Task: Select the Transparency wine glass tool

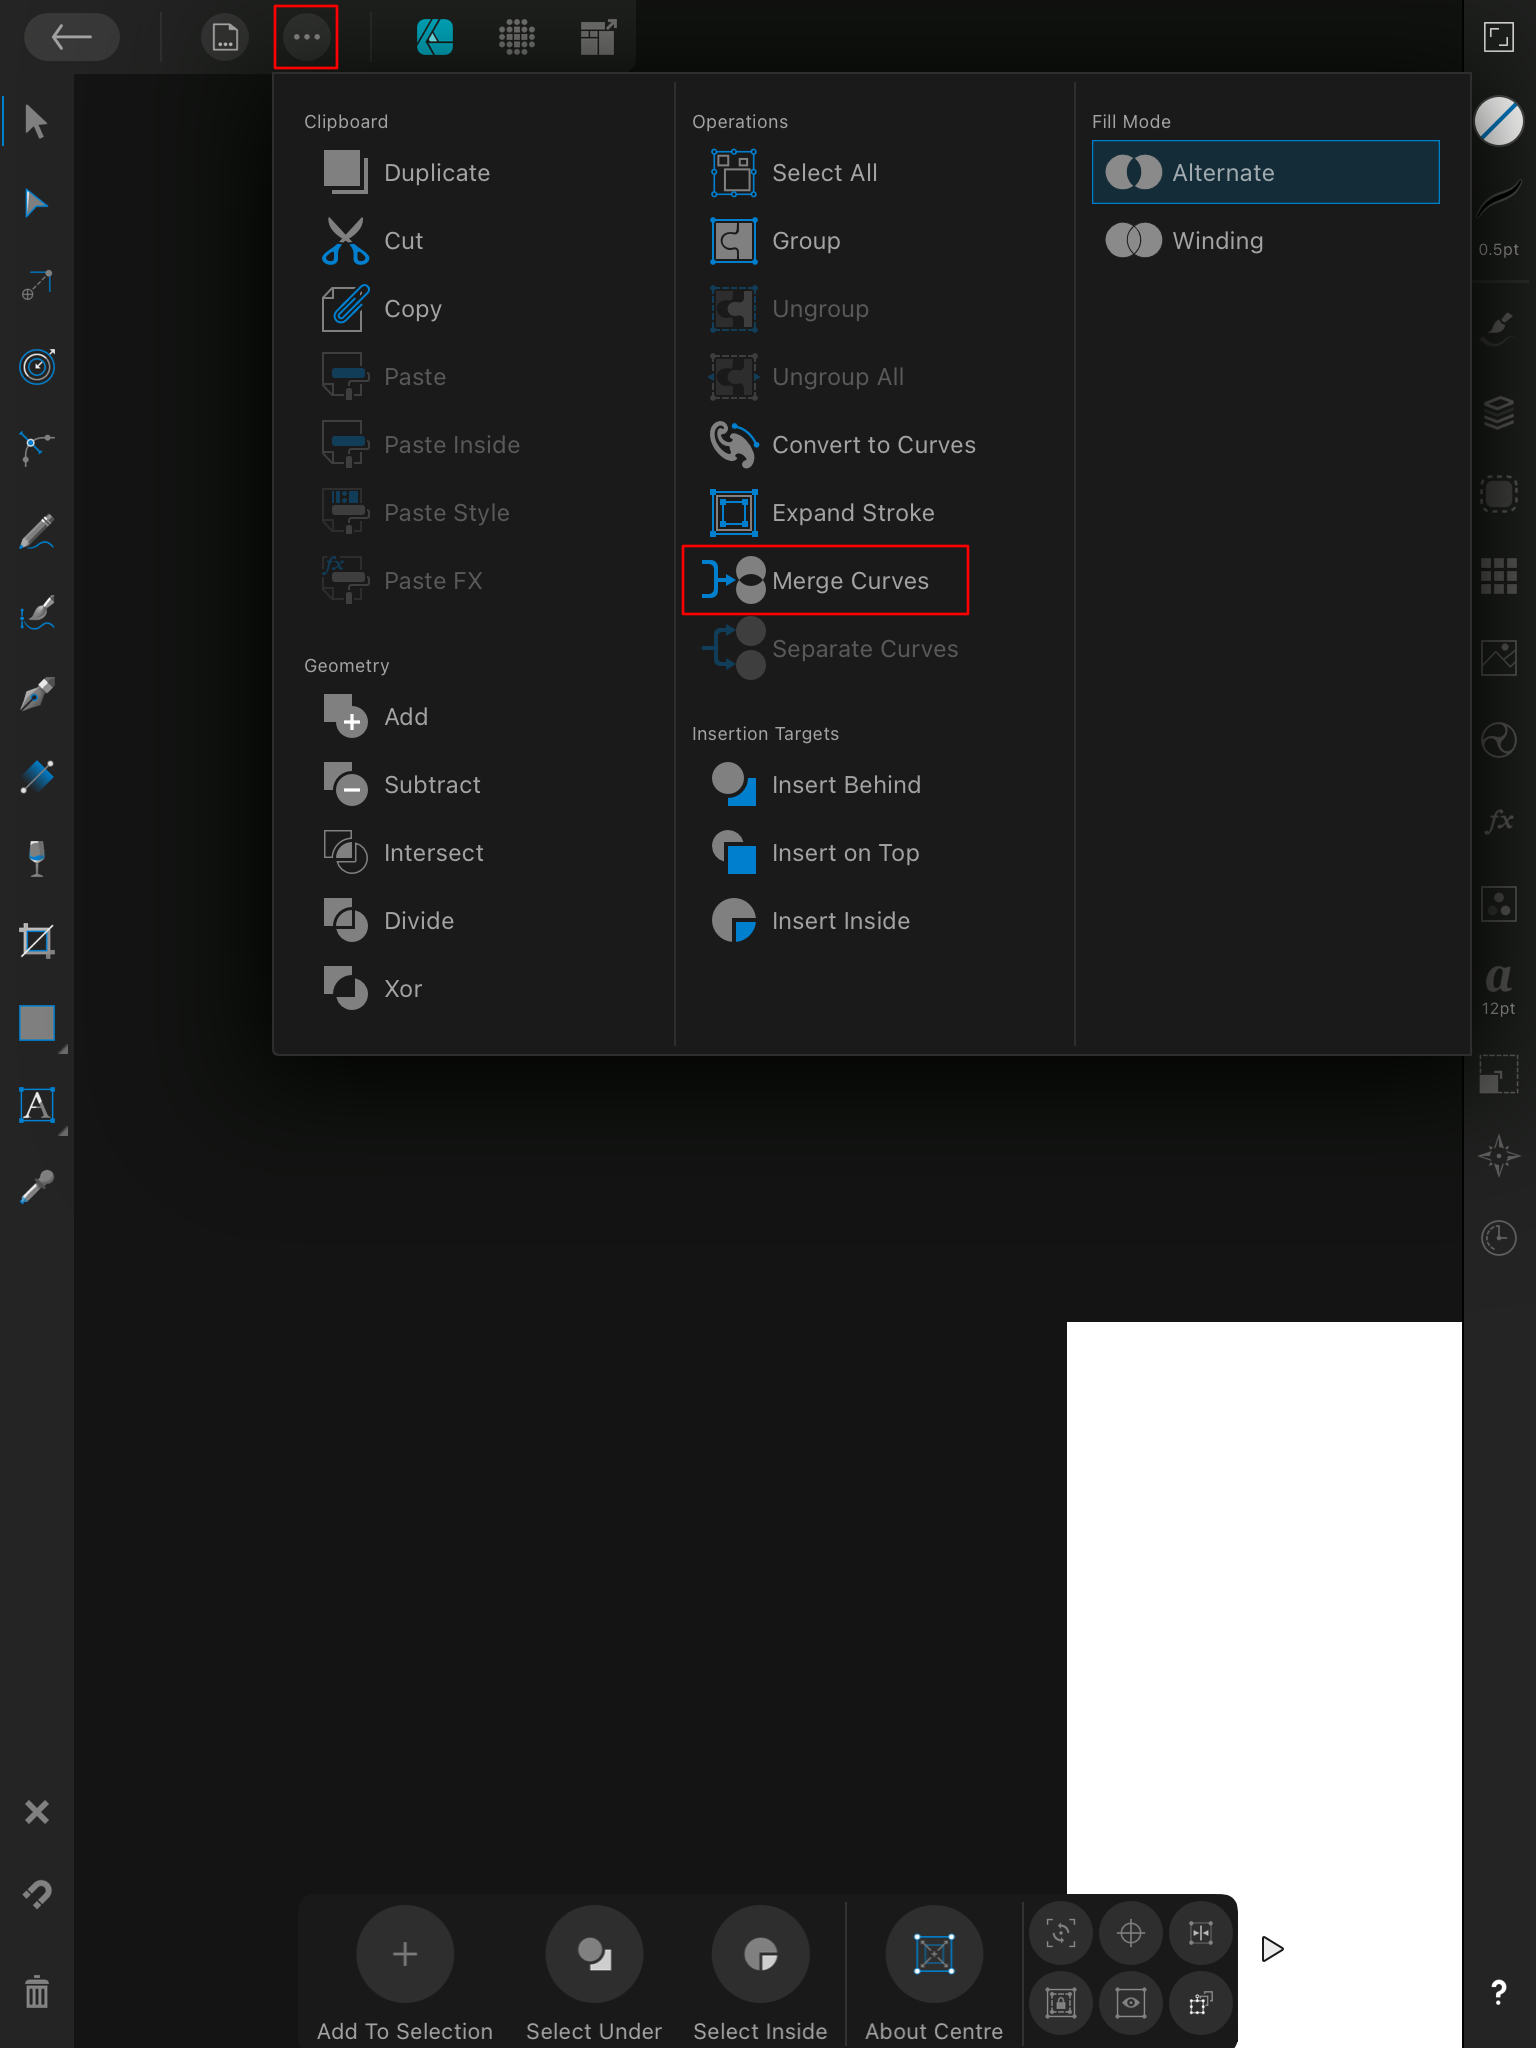Action: pyautogui.click(x=37, y=859)
